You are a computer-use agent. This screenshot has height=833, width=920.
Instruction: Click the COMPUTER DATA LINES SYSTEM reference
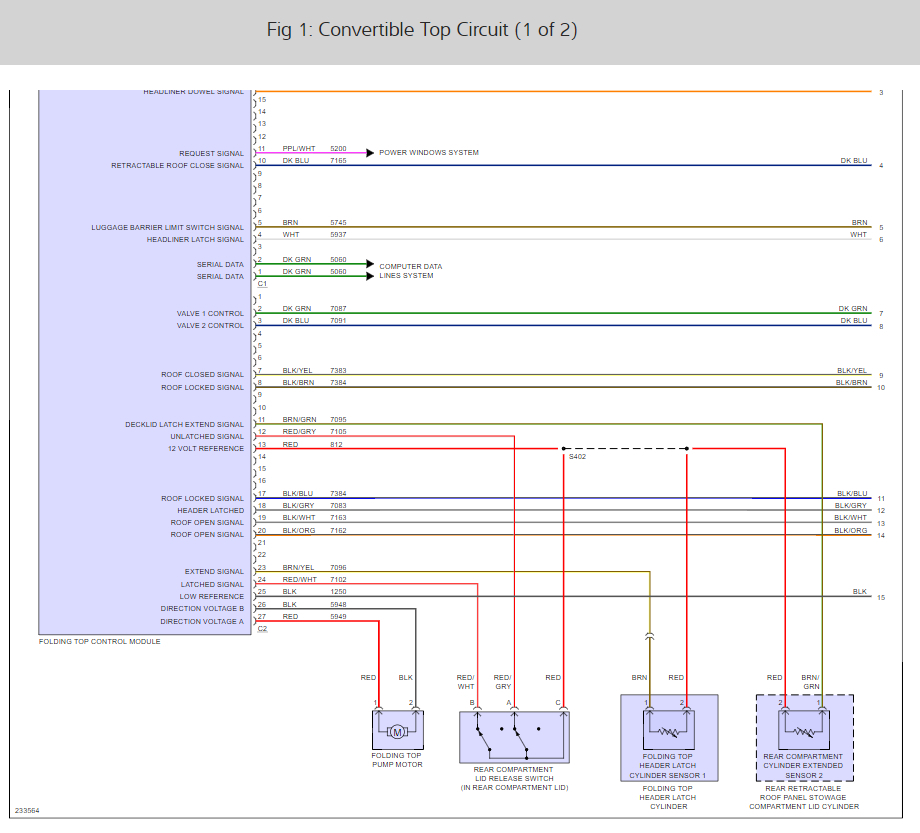pyautogui.click(x=411, y=271)
